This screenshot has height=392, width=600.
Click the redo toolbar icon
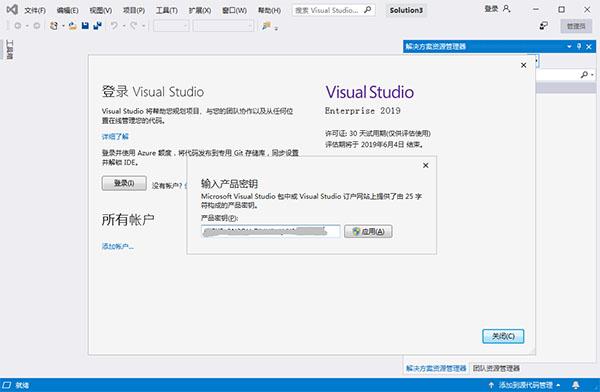point(134,26)
